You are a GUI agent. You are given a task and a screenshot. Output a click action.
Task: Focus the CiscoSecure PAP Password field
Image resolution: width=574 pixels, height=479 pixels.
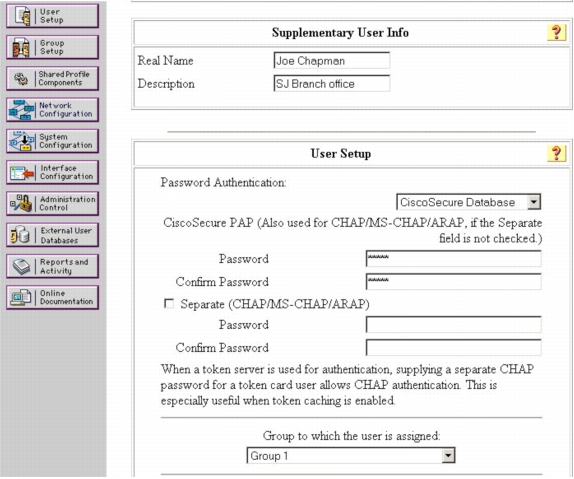tap(454, 259)
